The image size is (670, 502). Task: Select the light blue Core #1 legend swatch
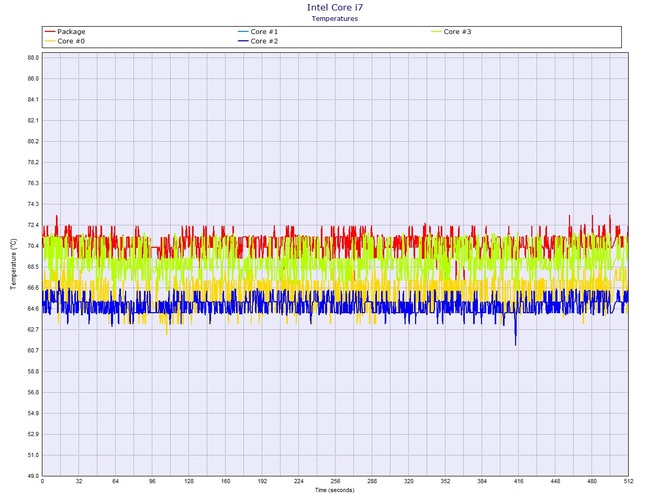point(243,32)
